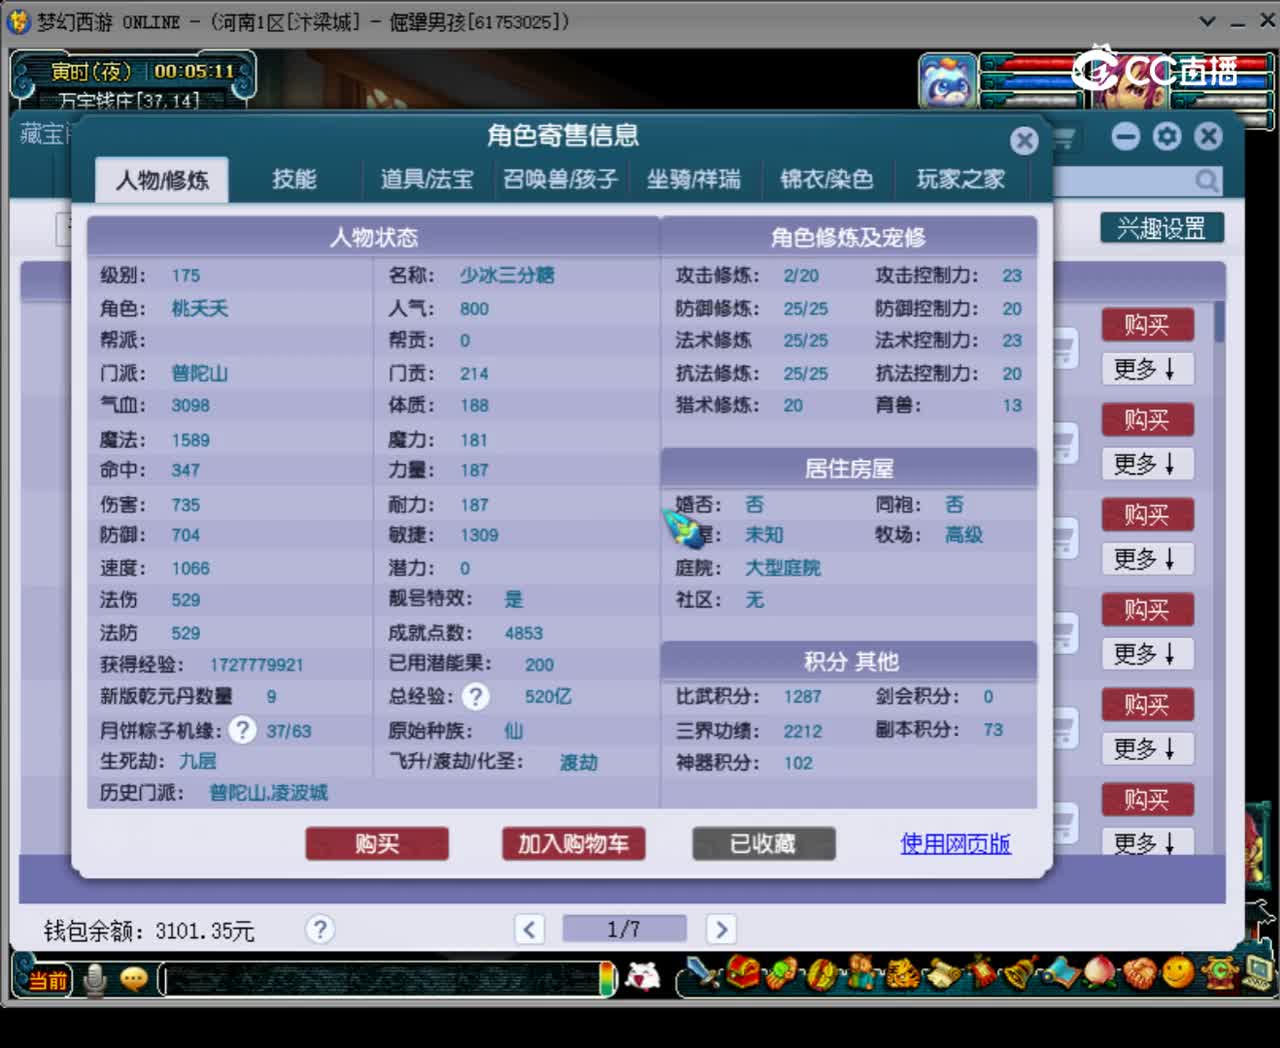This screenshot has height=1048, width=1280.
Task: Toggle the 当前 chat channel button
Action: coord(48,979)
